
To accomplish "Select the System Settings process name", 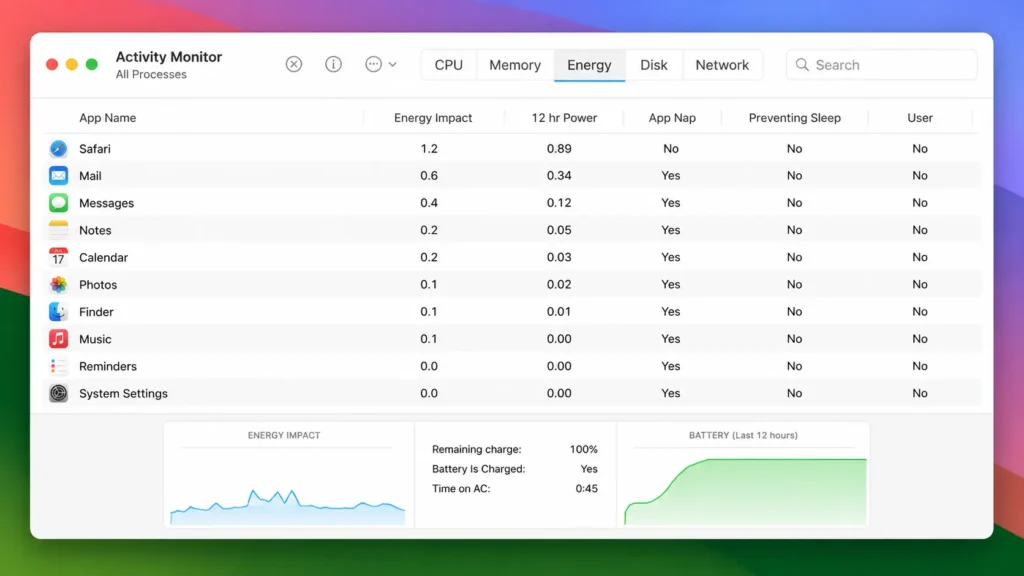I will tap(123, 393).
